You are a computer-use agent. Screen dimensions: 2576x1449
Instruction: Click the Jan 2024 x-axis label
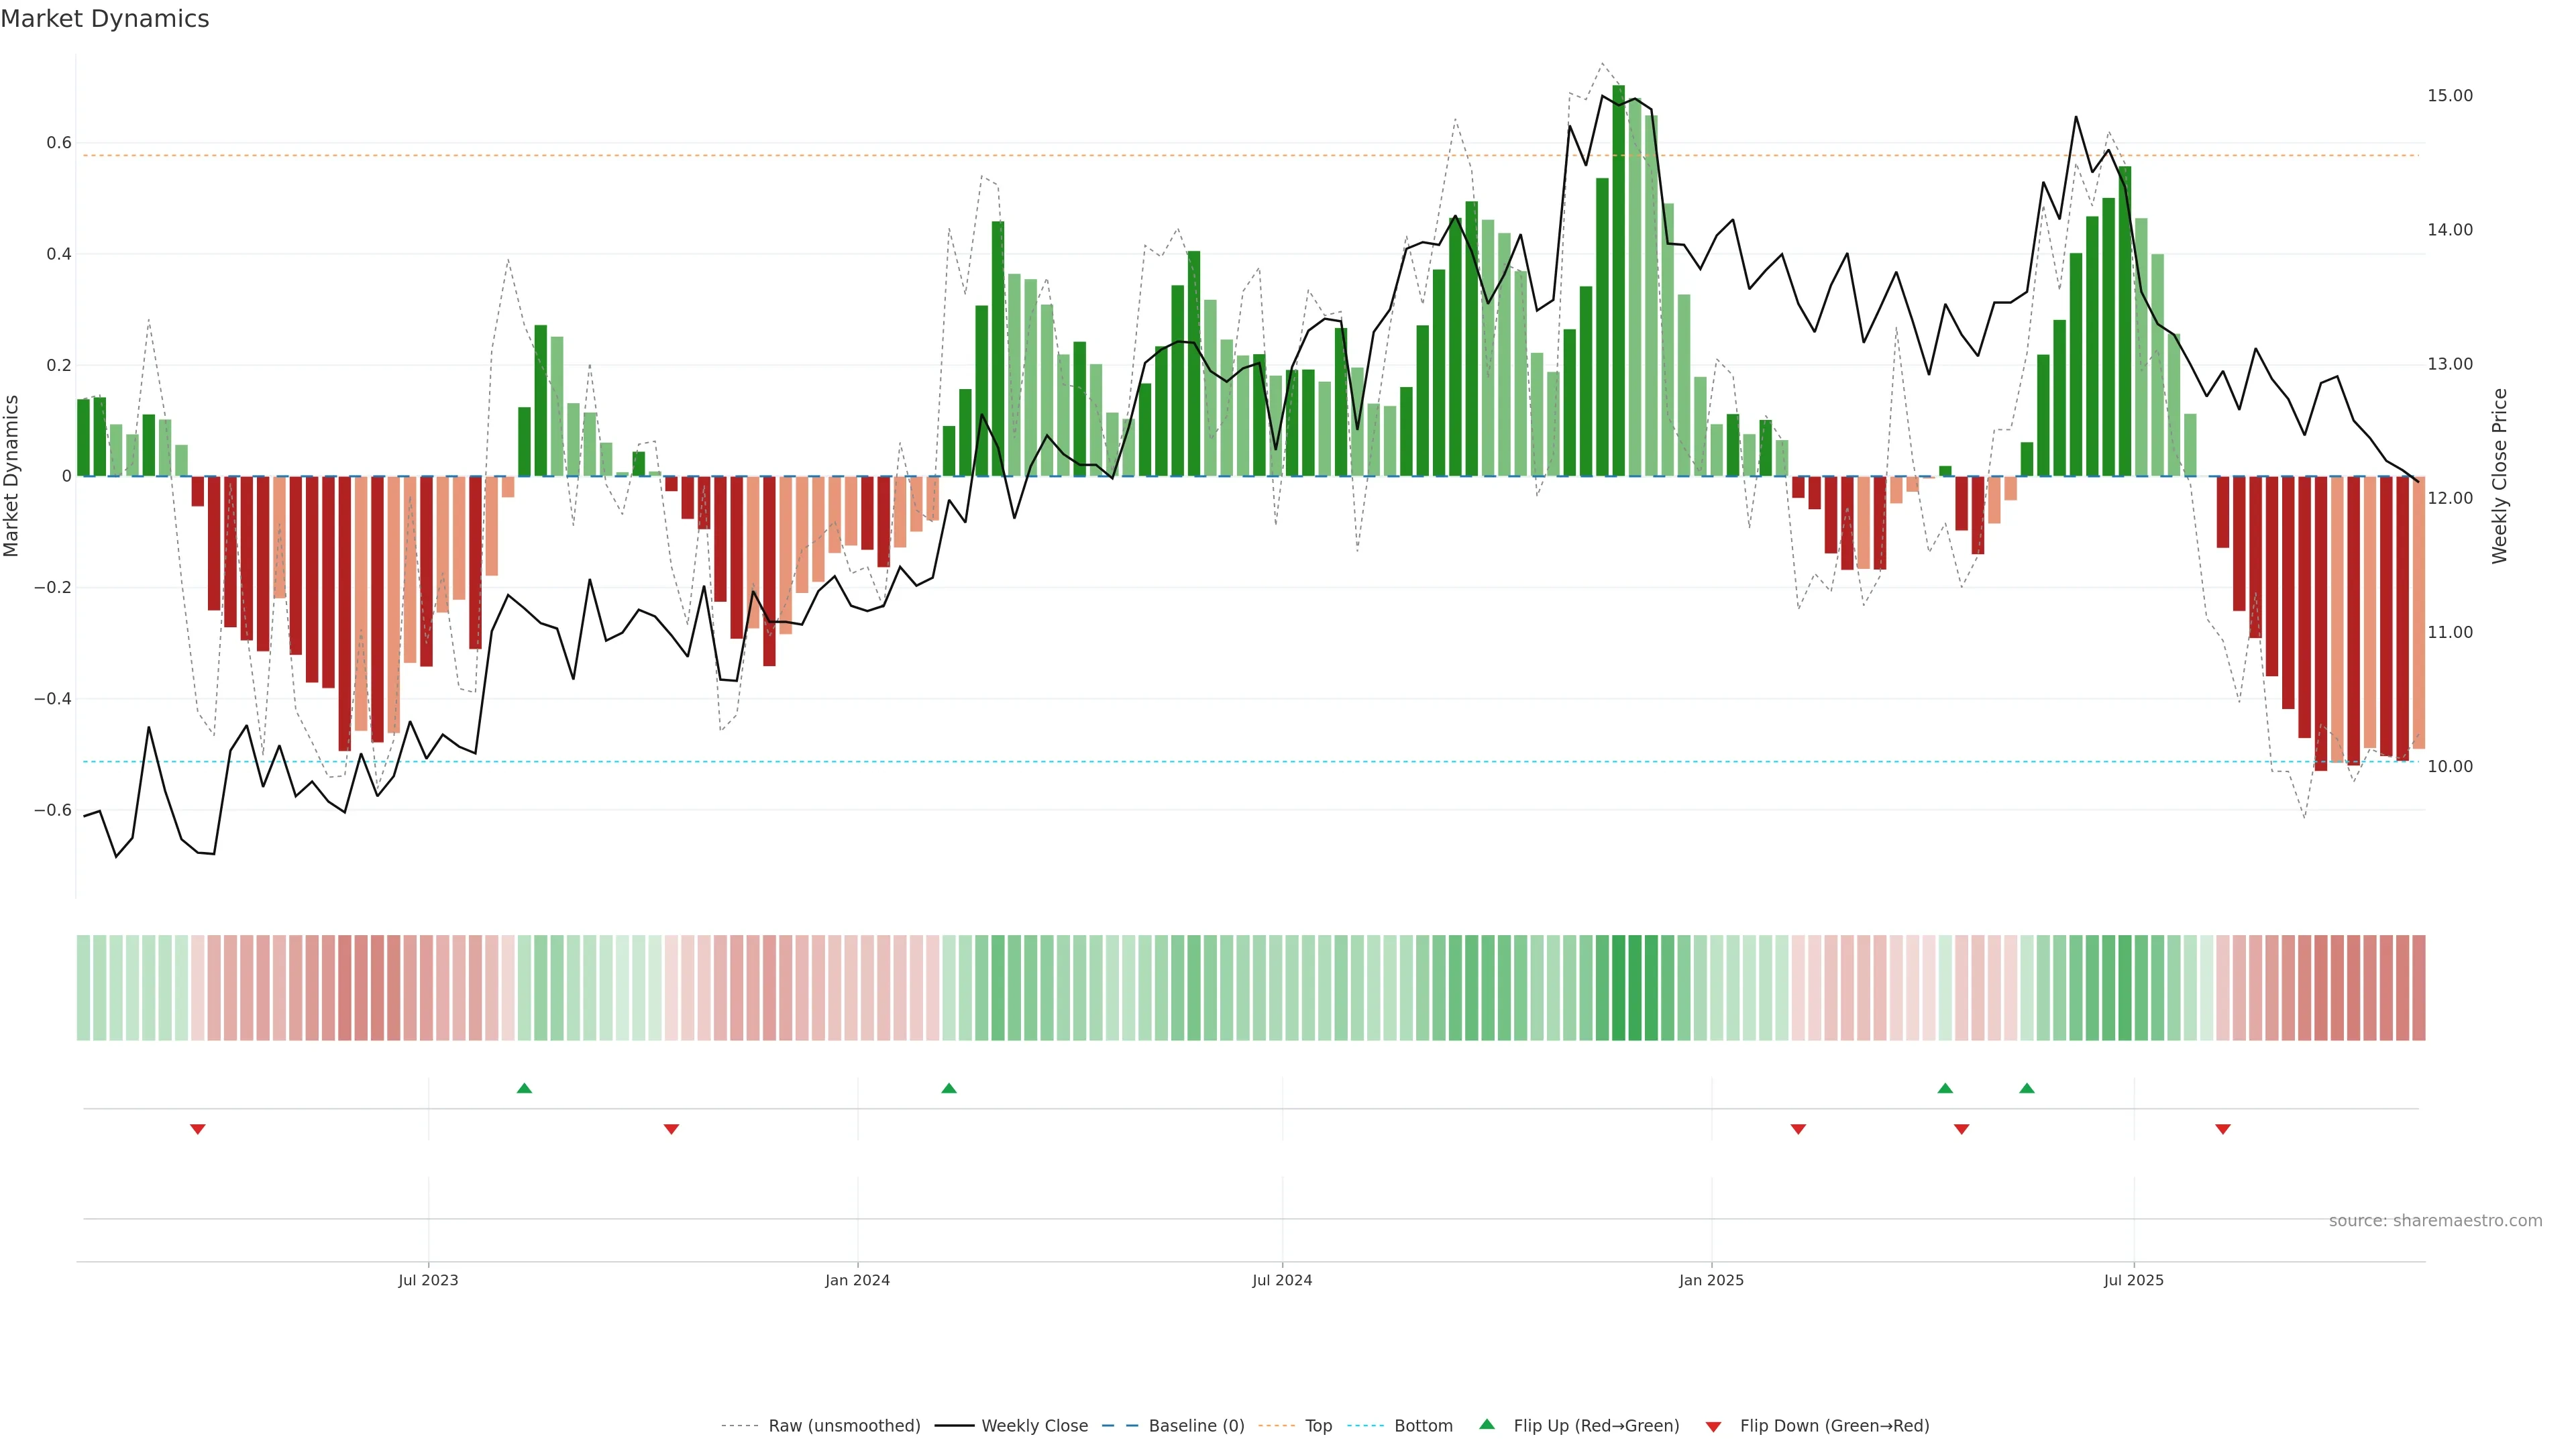(x=857, y=1280)
